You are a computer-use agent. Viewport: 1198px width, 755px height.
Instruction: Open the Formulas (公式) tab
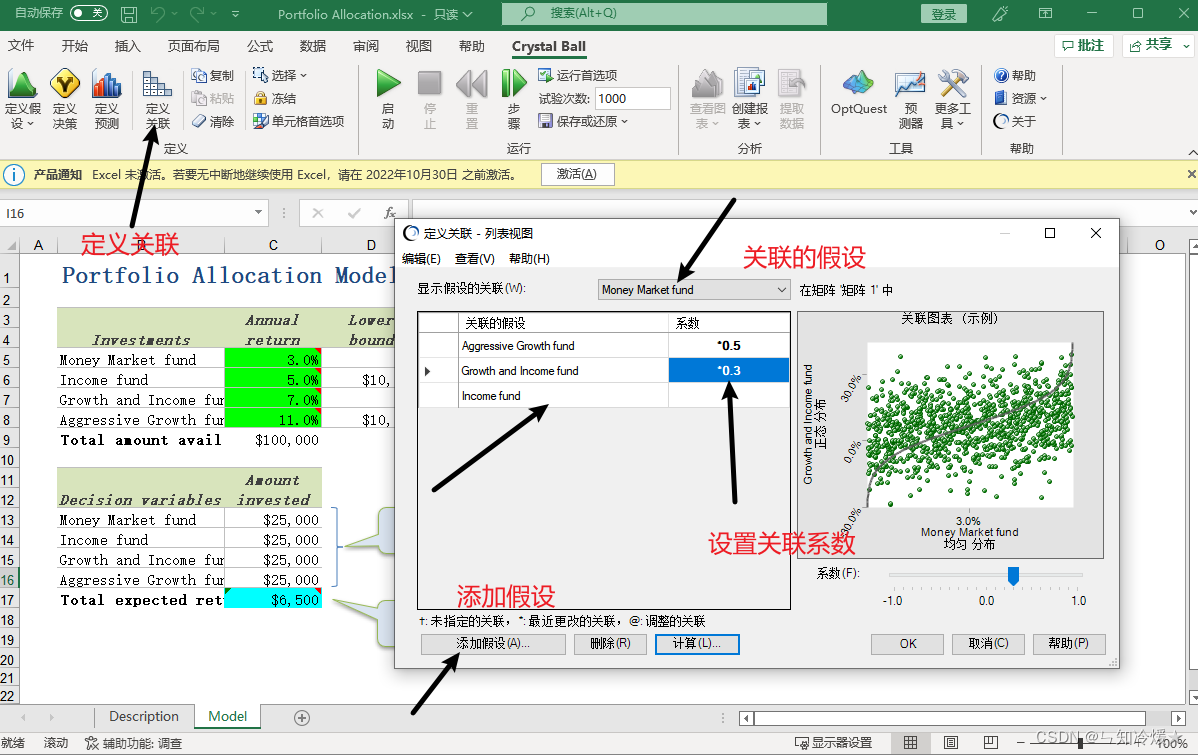coord(260,46)
